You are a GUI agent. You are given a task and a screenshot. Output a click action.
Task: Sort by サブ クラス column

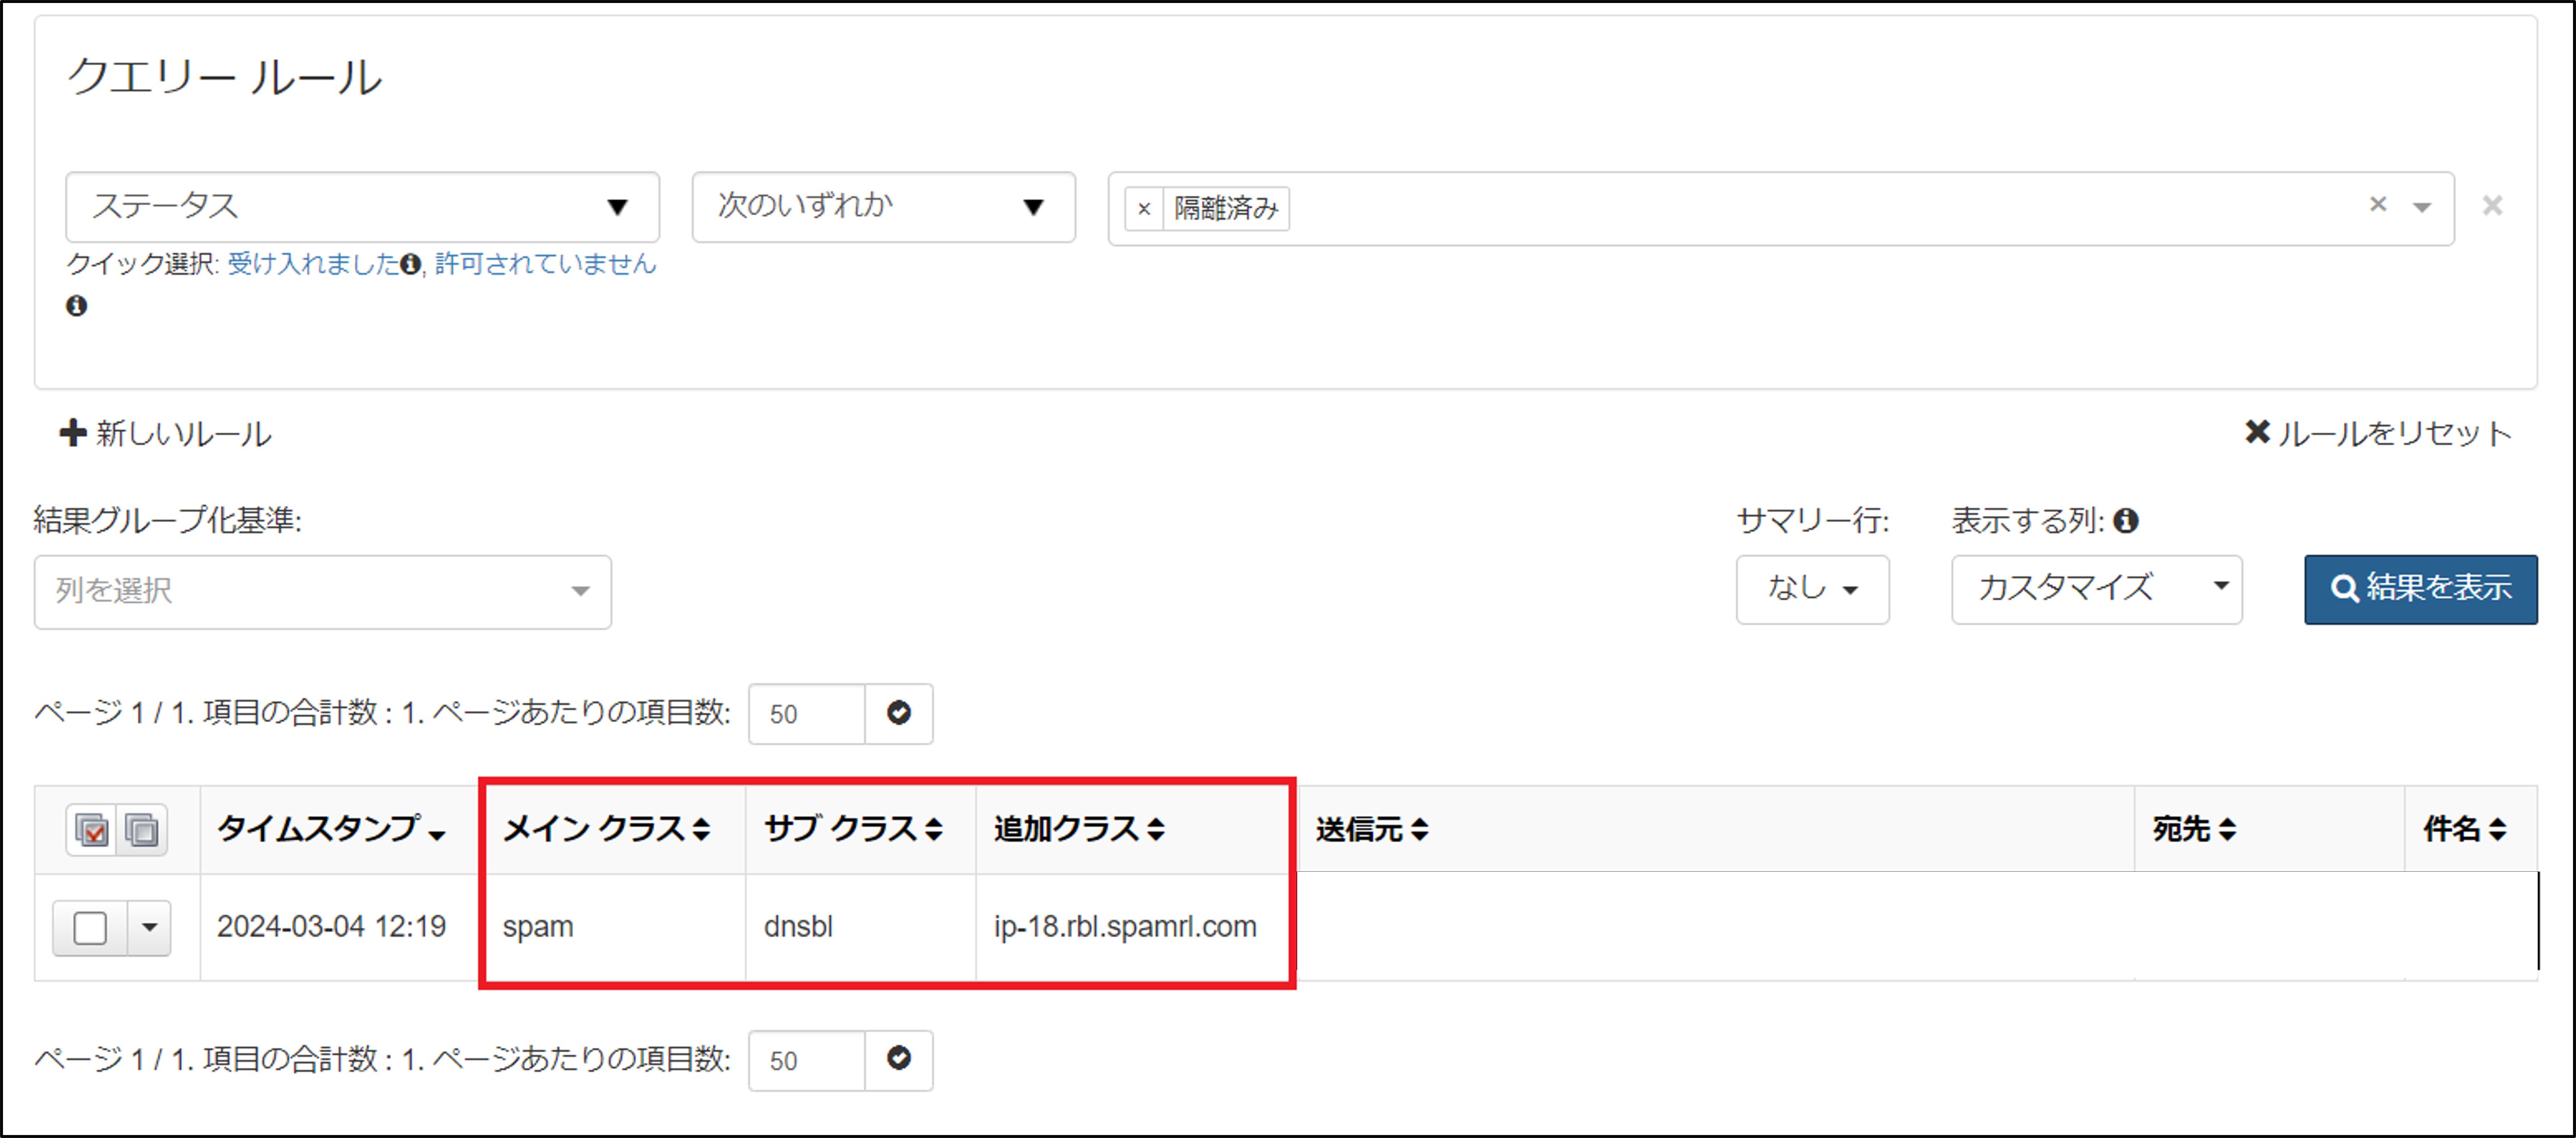click(853, 829)
